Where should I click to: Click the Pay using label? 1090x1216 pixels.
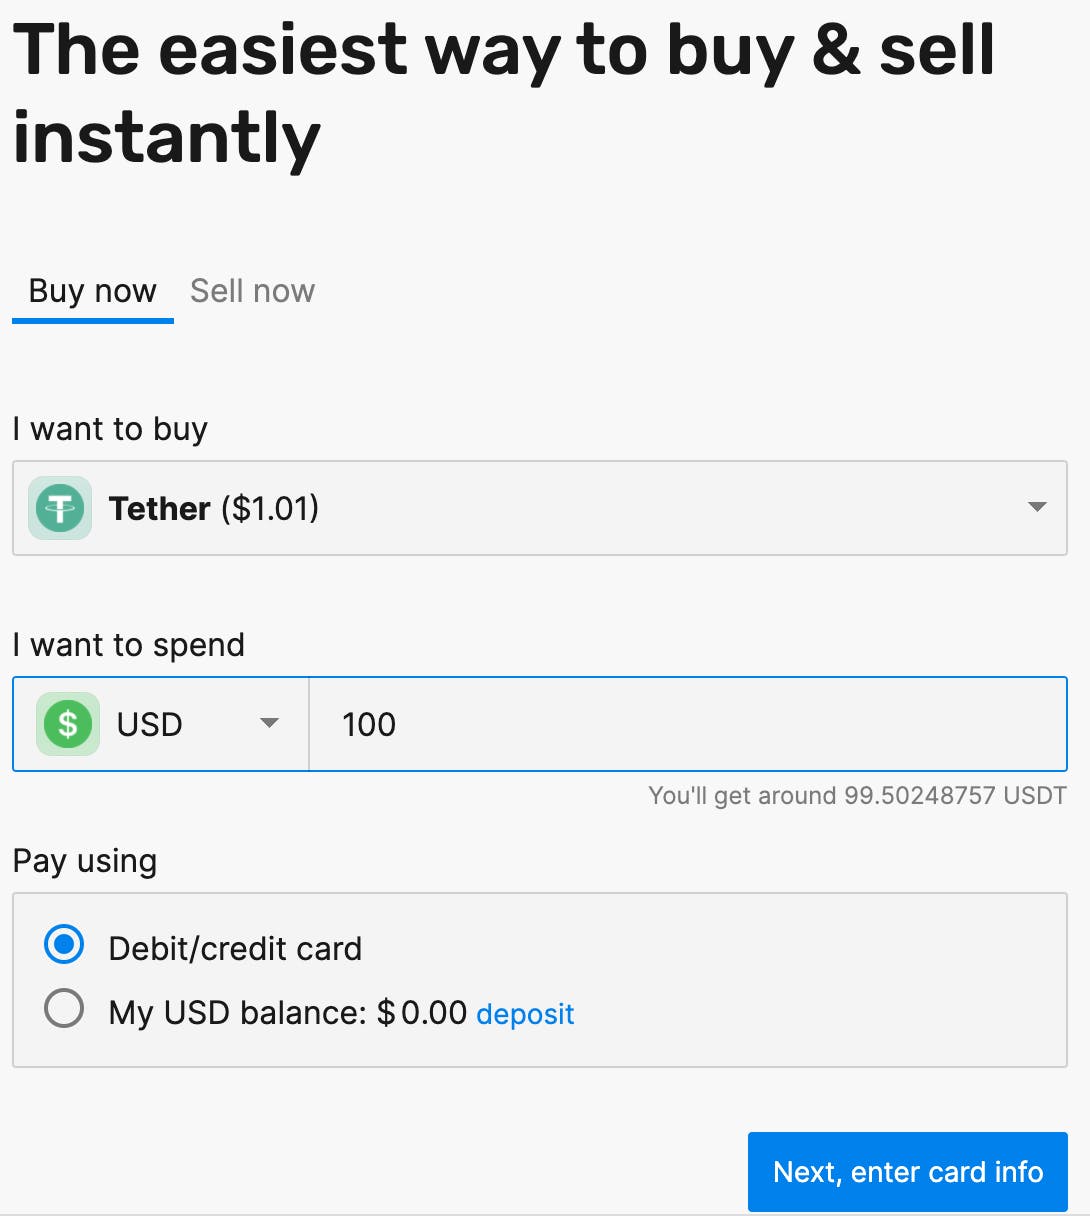pos(85,861)
